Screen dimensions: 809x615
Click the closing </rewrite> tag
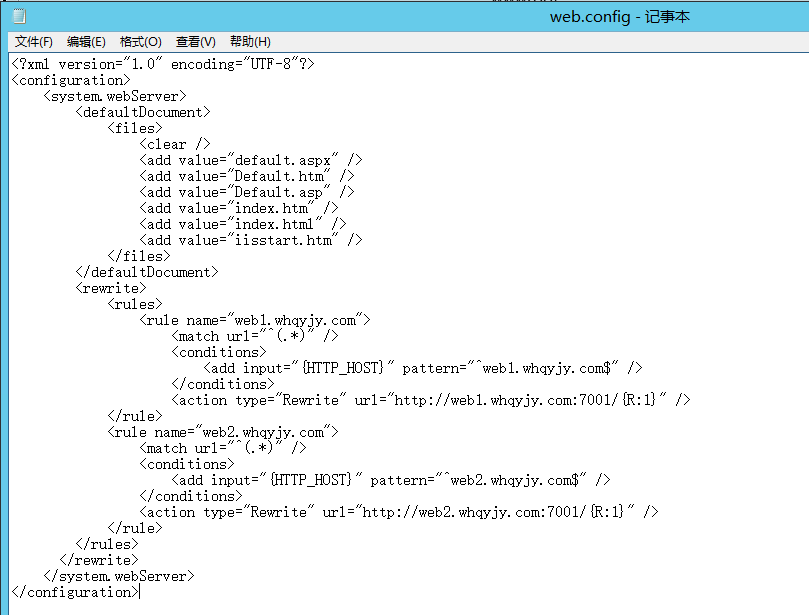tap(99, 560)
